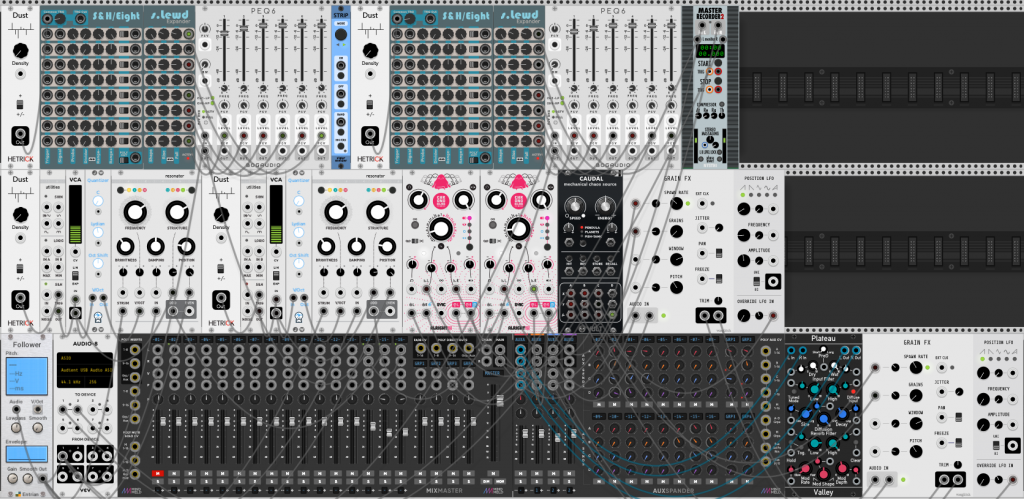Click the Lowpass knob on Follower
This screenshot has width=1024, height=499.
point(16,427)
